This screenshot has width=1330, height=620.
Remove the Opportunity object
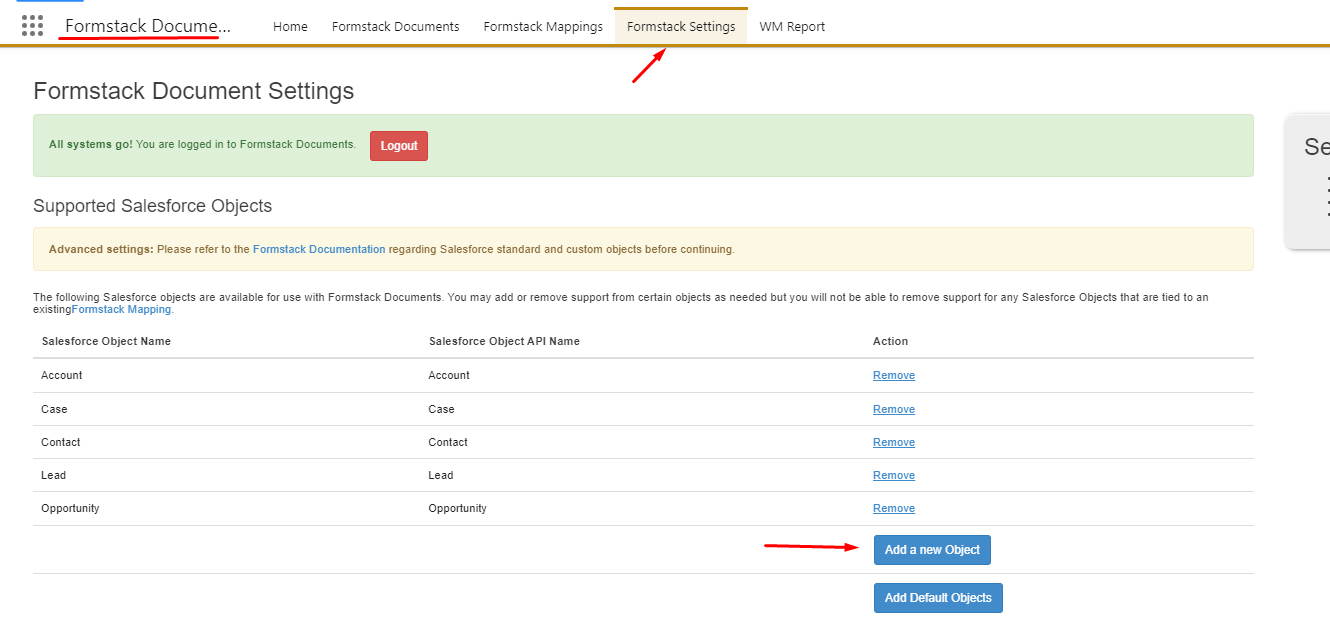pos(893,508)
